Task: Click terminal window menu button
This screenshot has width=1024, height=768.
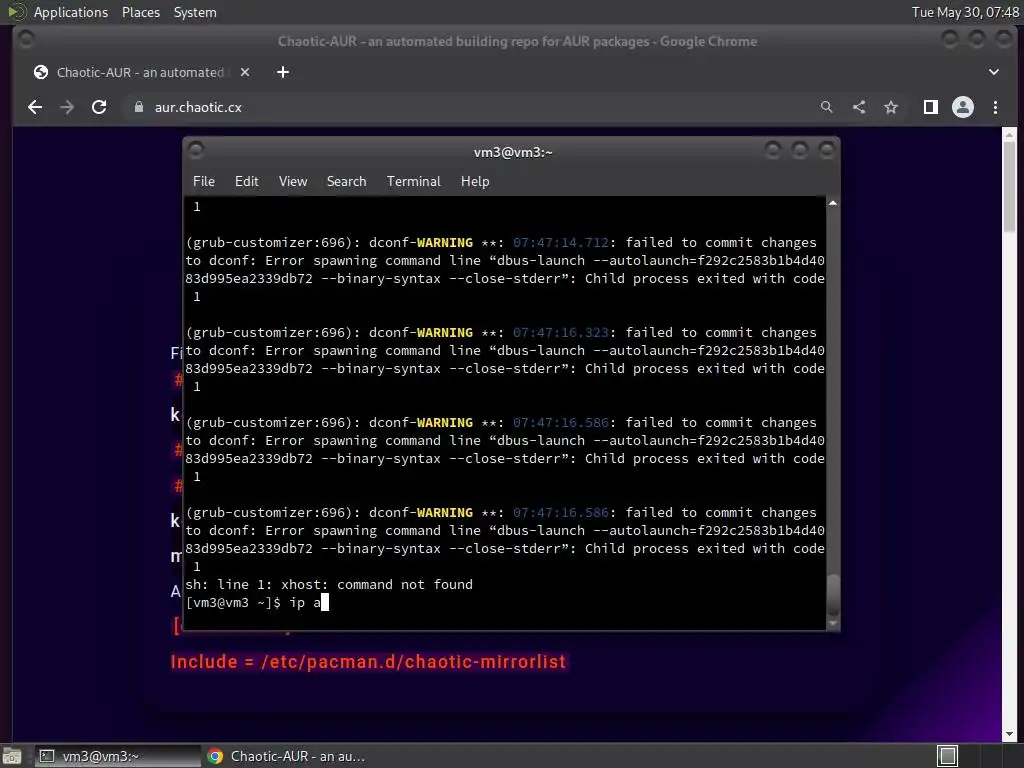Action: click(195, 151)
